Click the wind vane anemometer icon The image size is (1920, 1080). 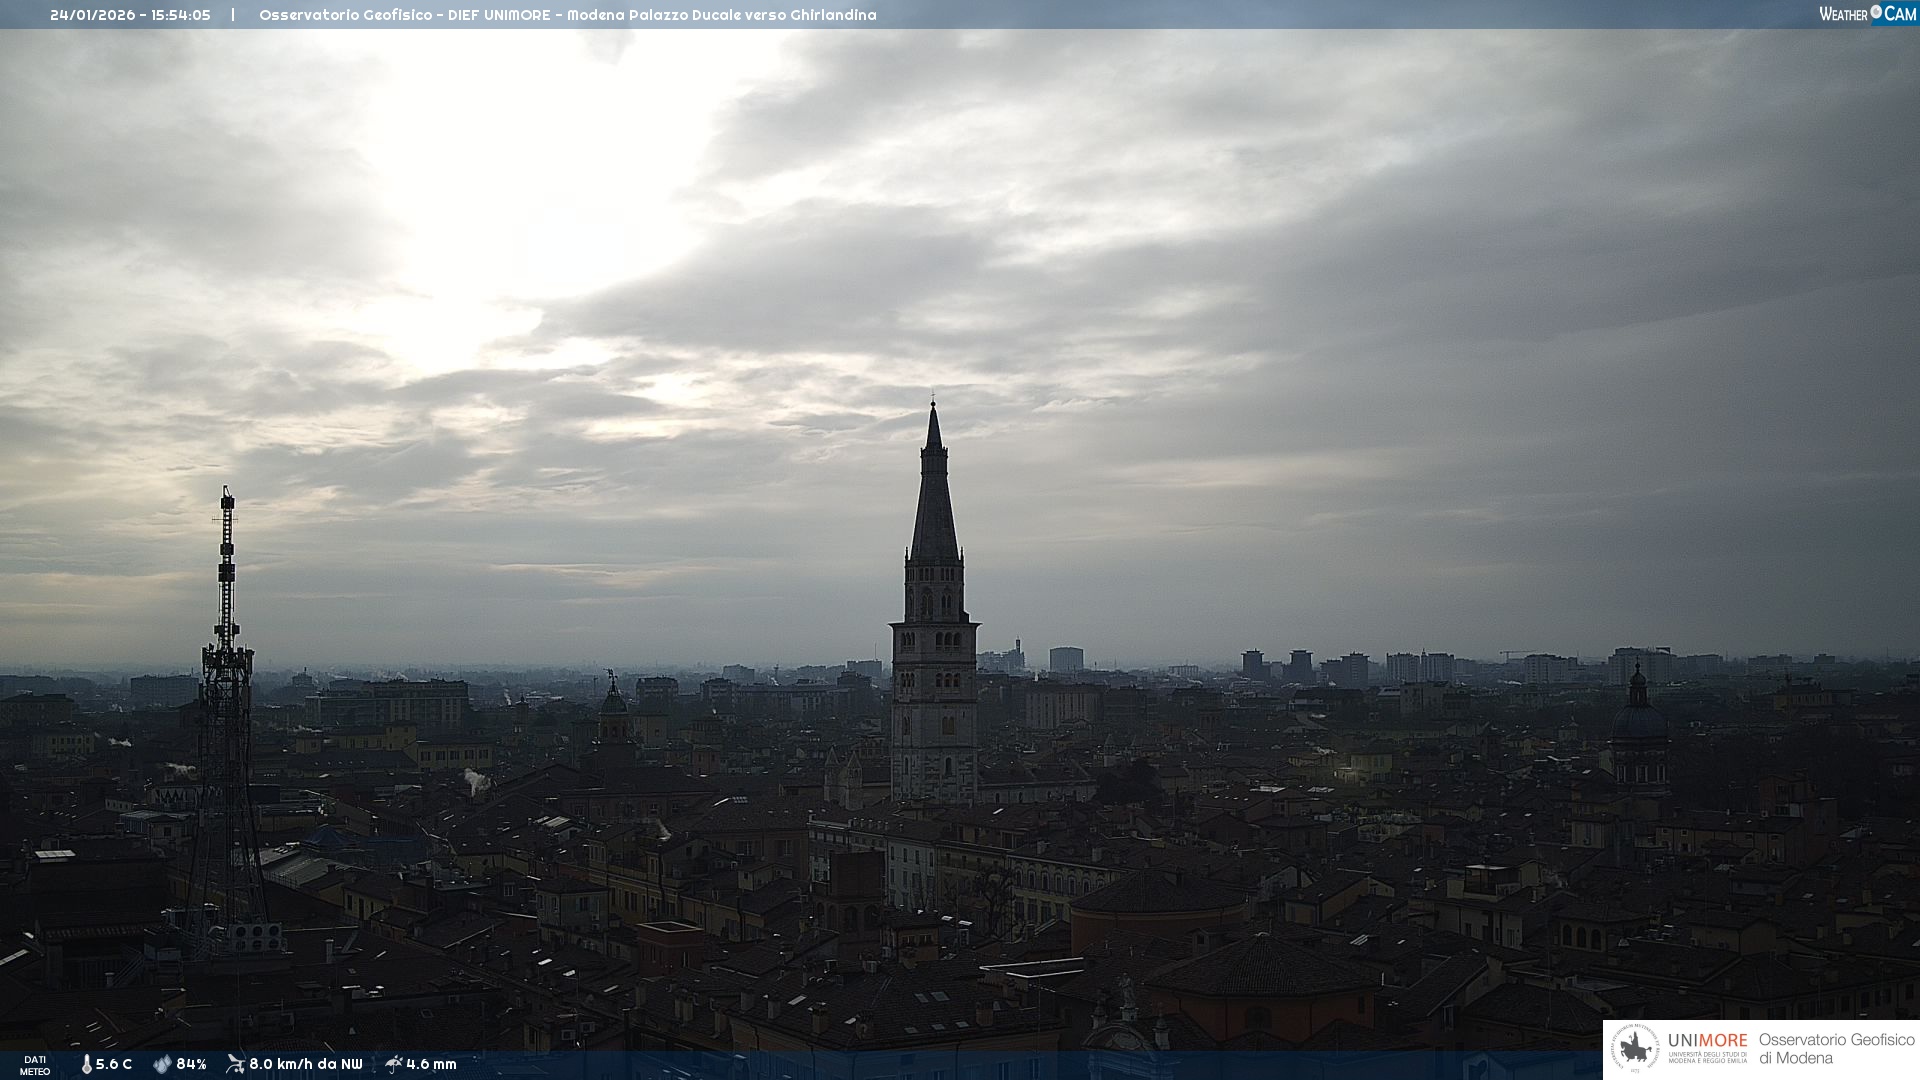tap(235, 1064)
